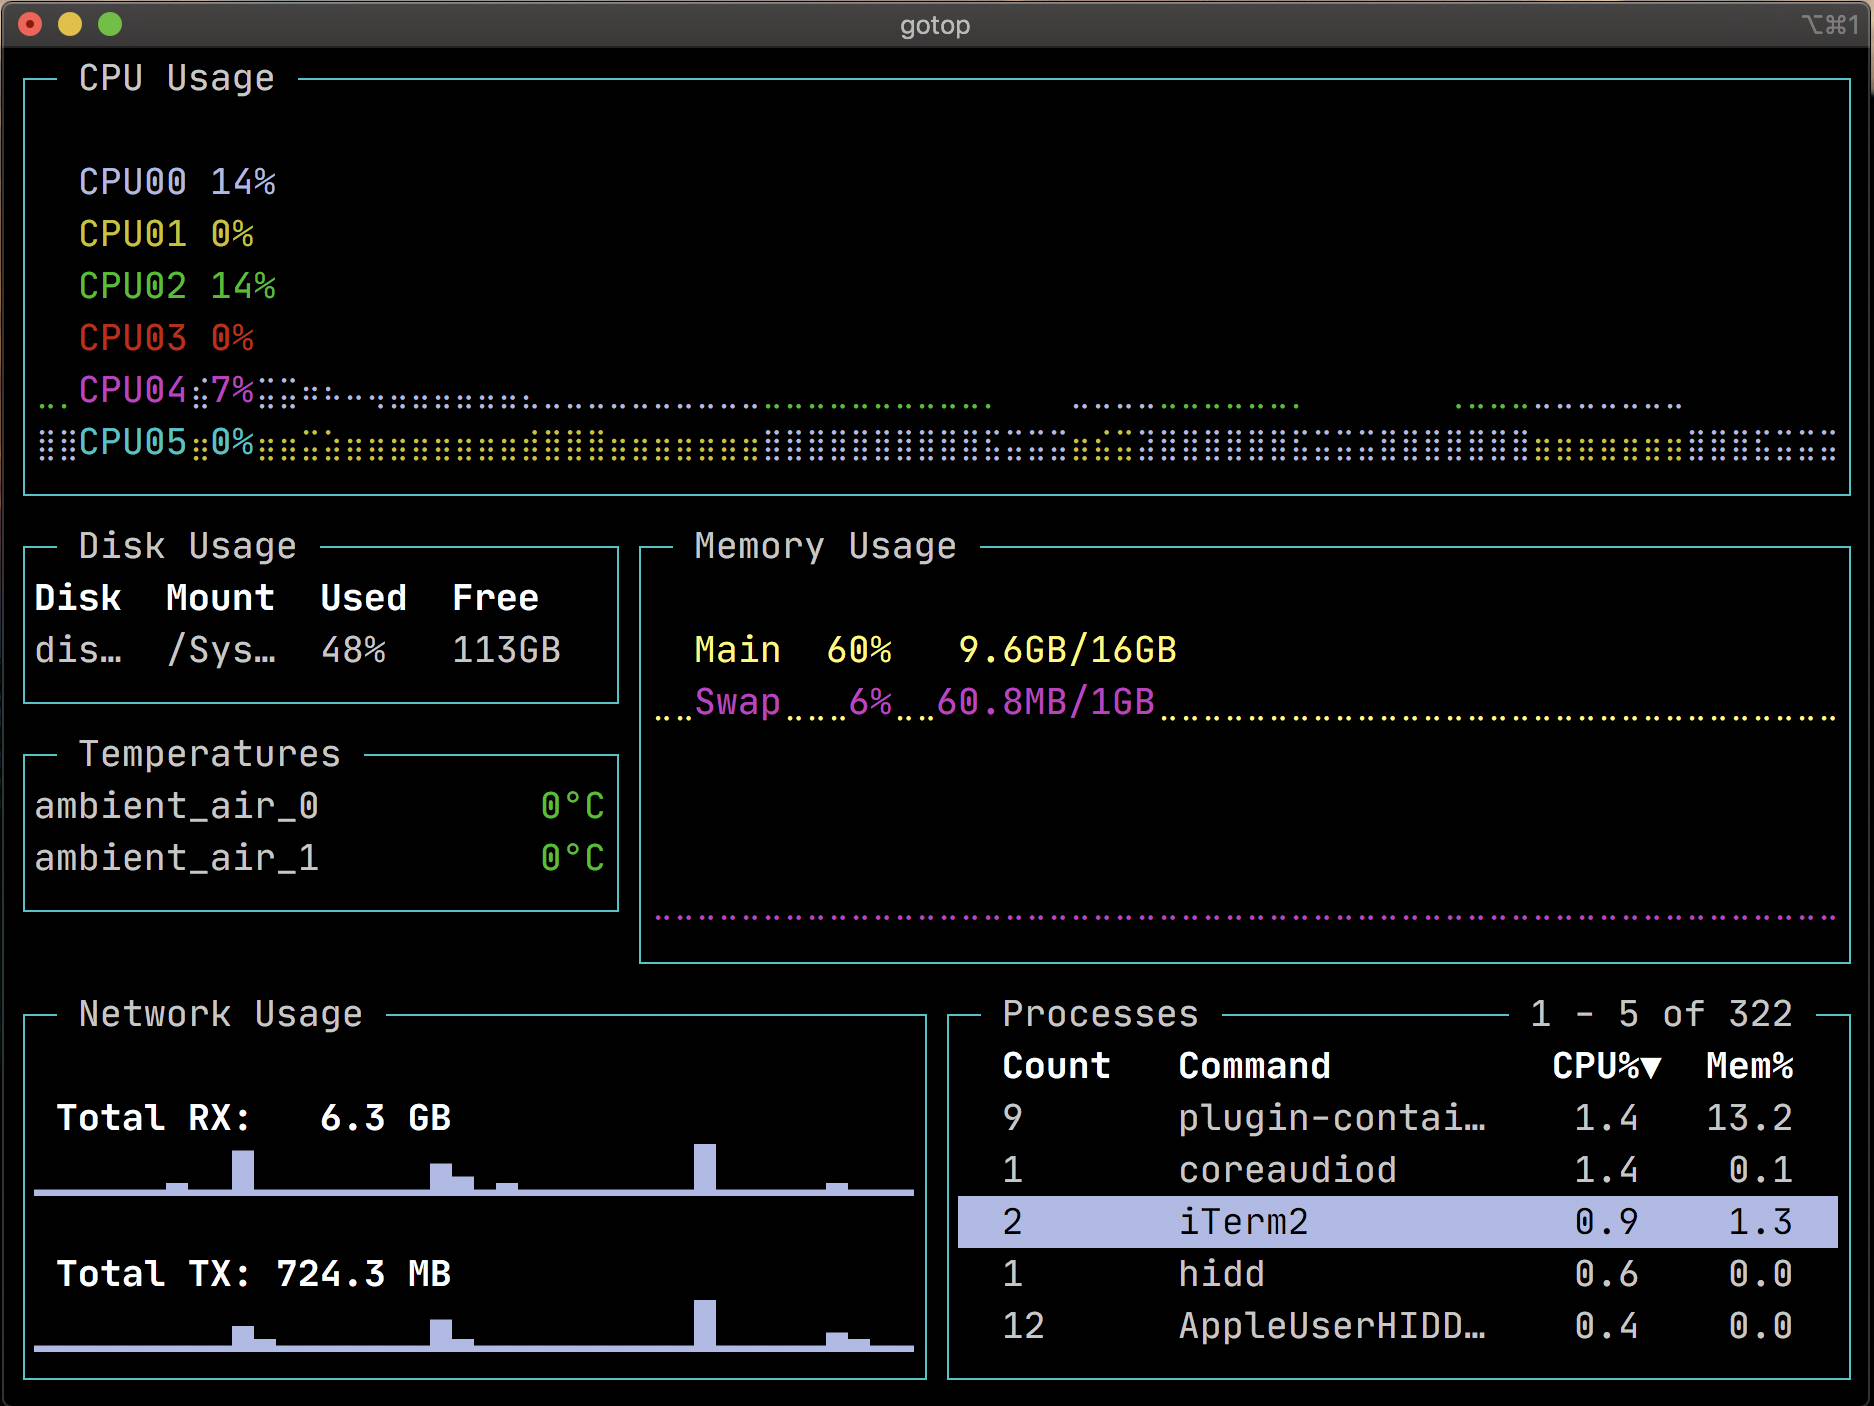Click the Free column header

point(495,598)
